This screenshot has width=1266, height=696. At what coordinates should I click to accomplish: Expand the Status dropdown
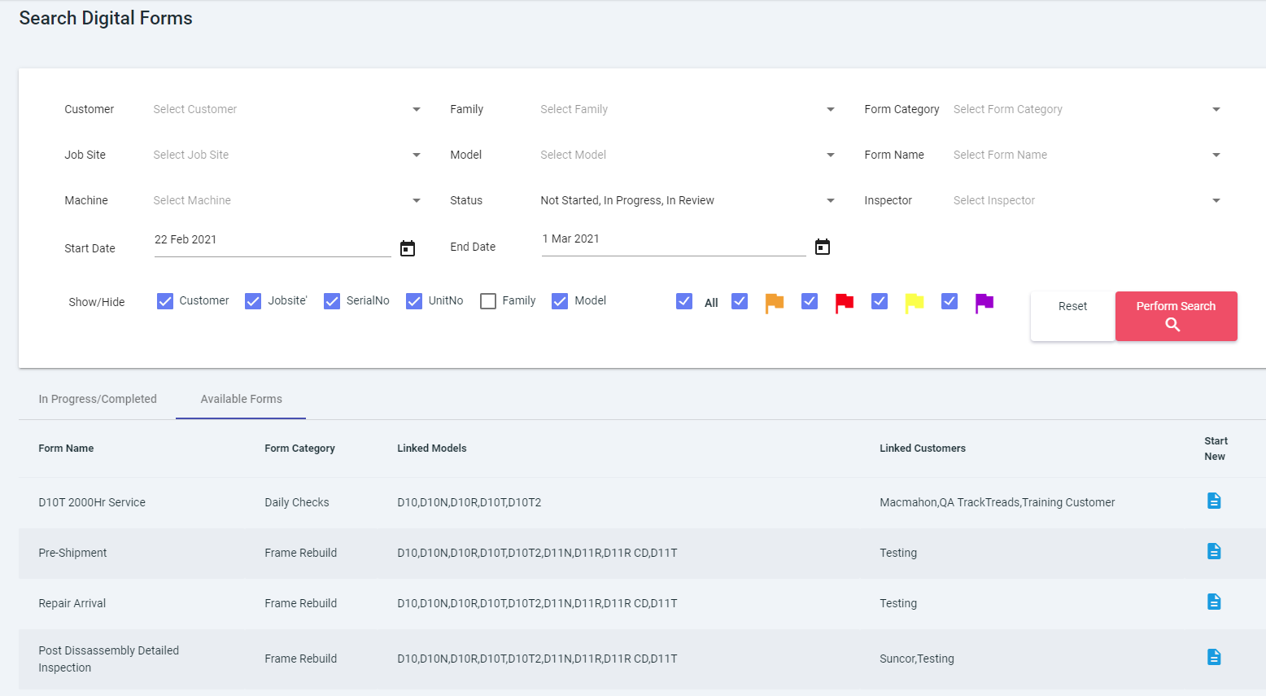point(829,200)
